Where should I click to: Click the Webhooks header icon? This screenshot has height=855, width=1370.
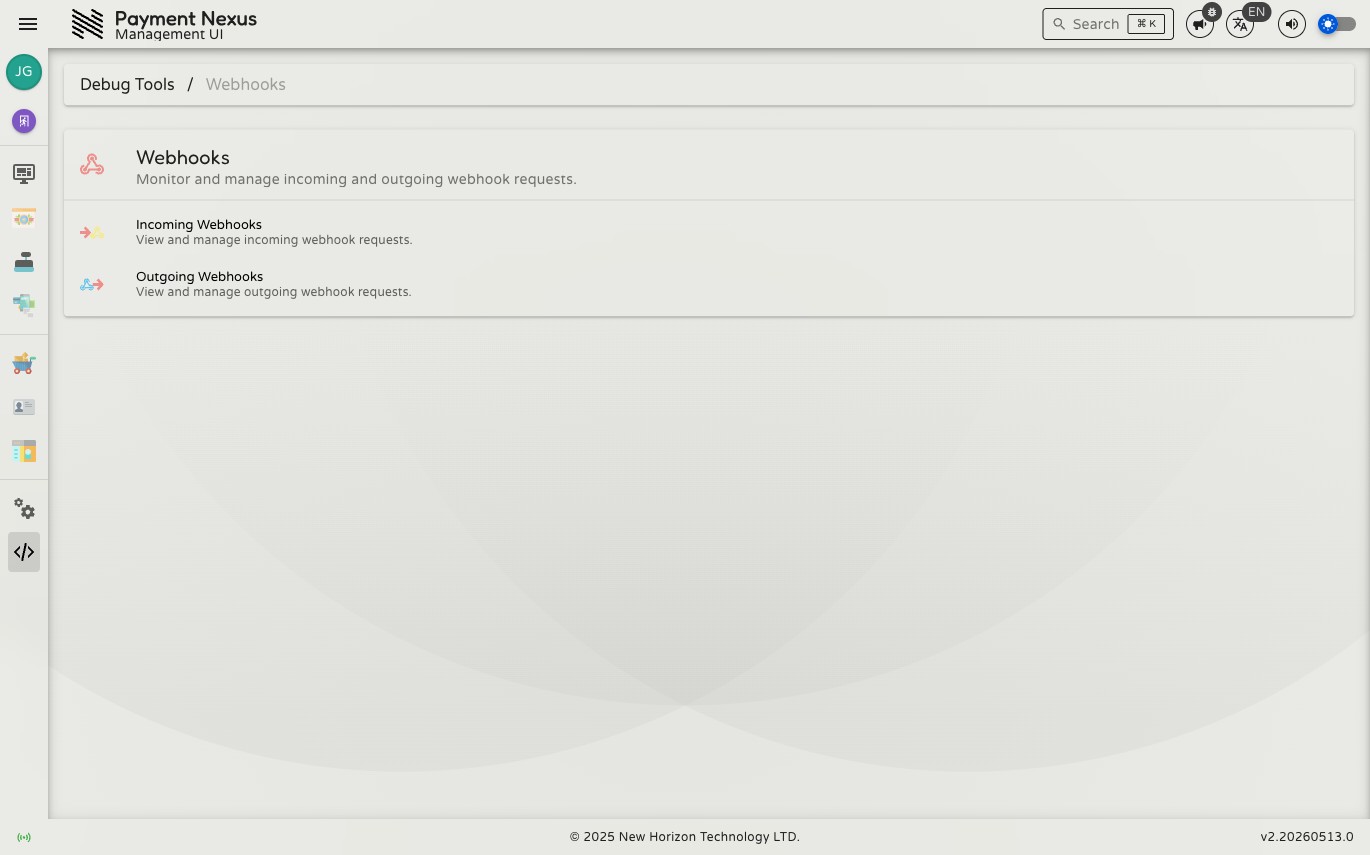(92, 164)
